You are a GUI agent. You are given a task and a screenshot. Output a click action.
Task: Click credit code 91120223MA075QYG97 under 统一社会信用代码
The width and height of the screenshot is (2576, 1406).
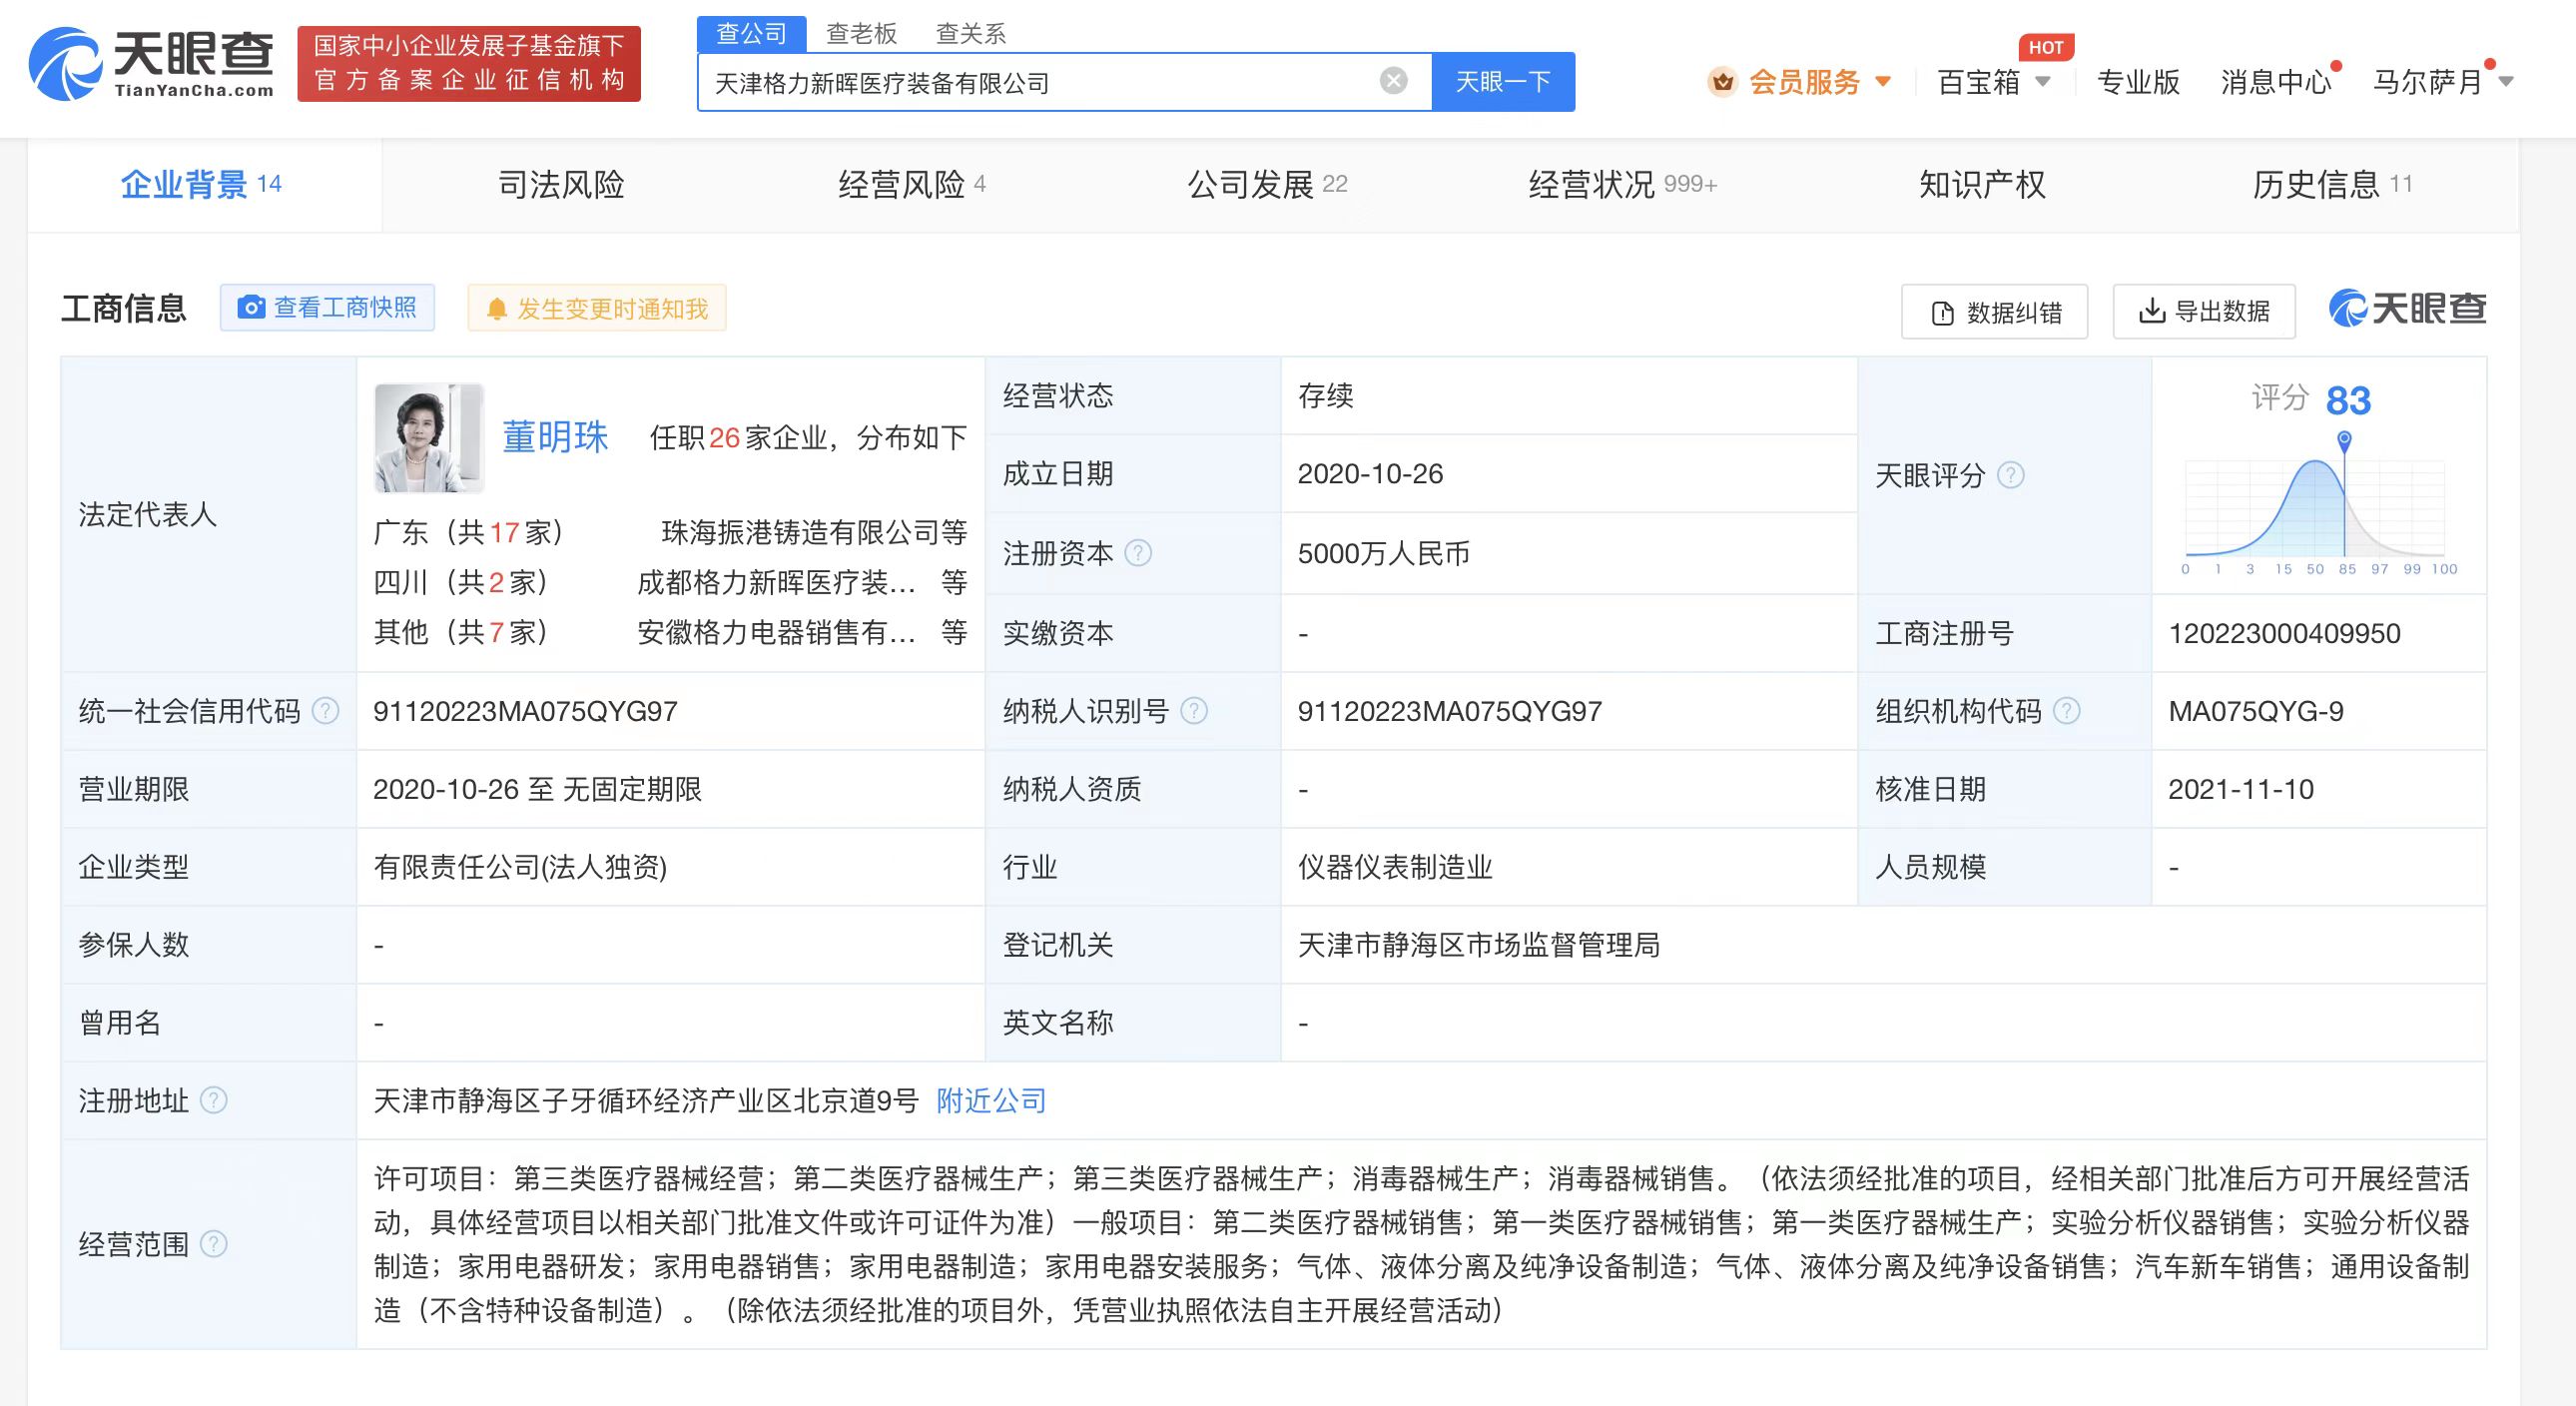click(525, 711)
